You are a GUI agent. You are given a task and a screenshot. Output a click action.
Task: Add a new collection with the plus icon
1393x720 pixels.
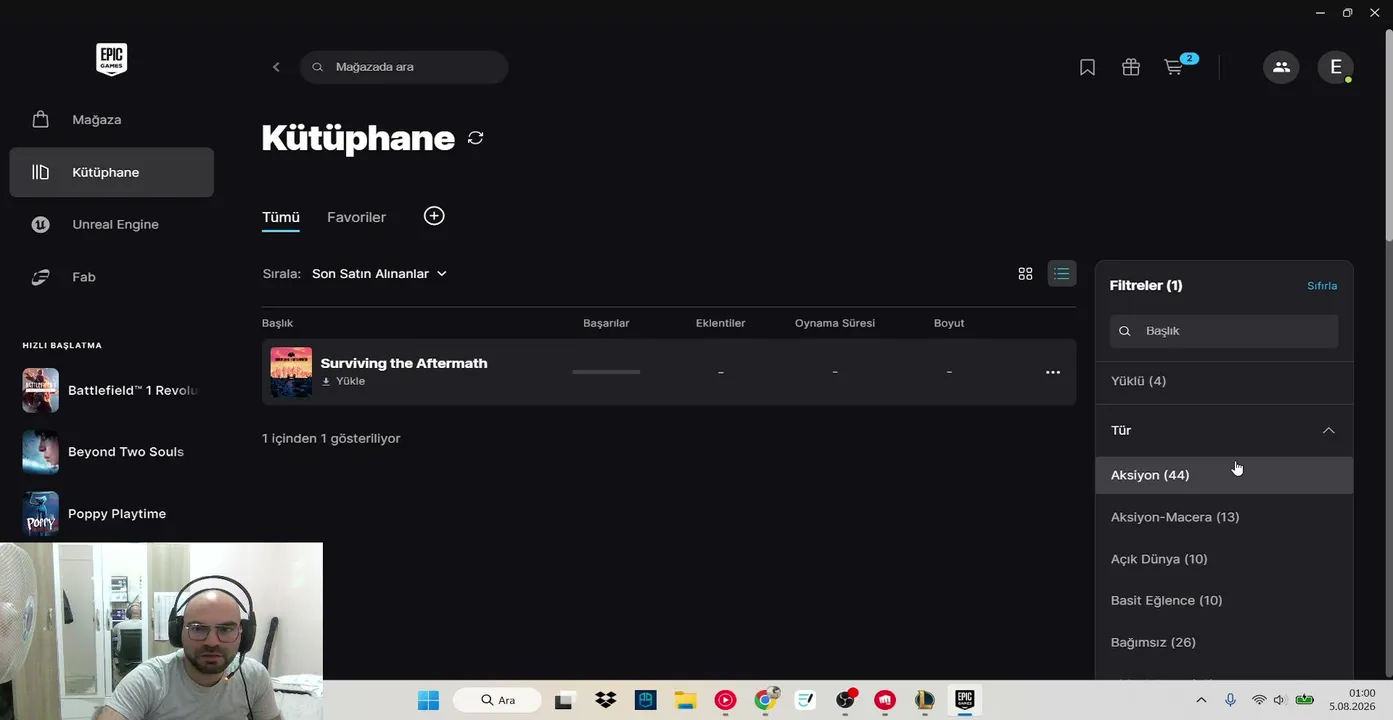coord(434,216)
